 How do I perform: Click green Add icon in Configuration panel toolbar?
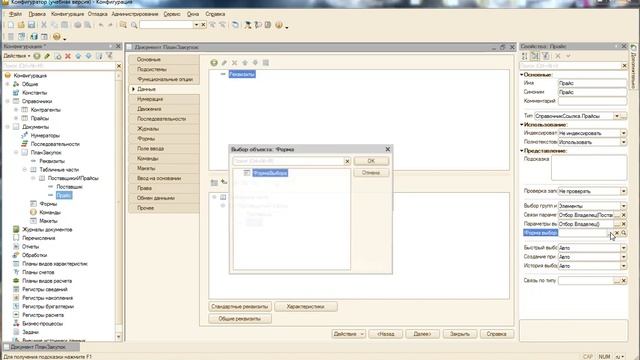pos(37,56)
